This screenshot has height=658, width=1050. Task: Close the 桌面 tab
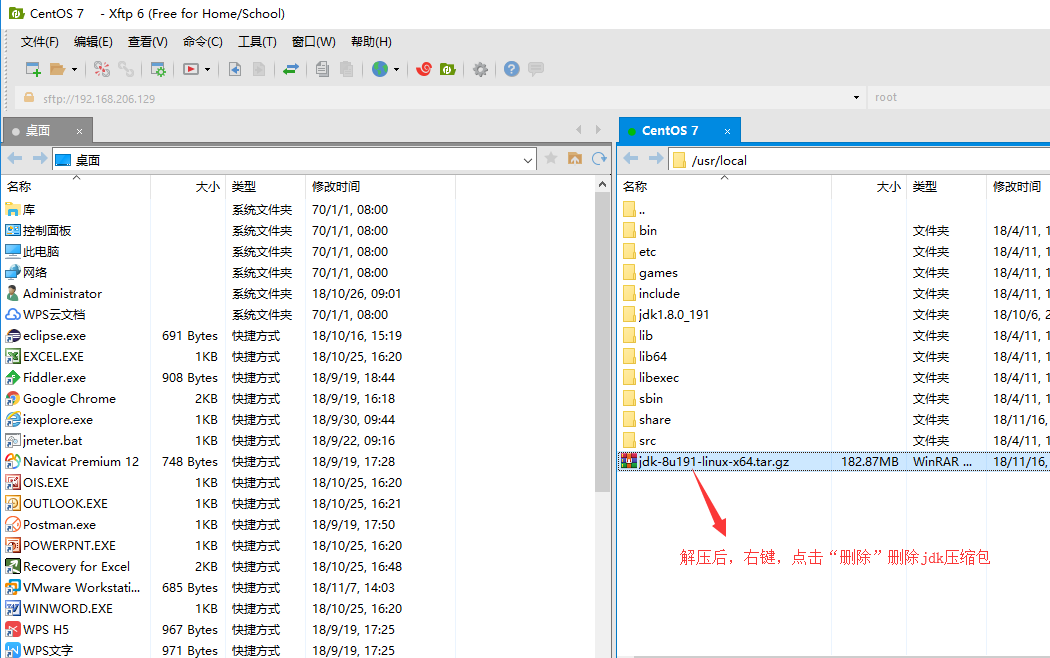pyautogui.click(x=79, y=131)
